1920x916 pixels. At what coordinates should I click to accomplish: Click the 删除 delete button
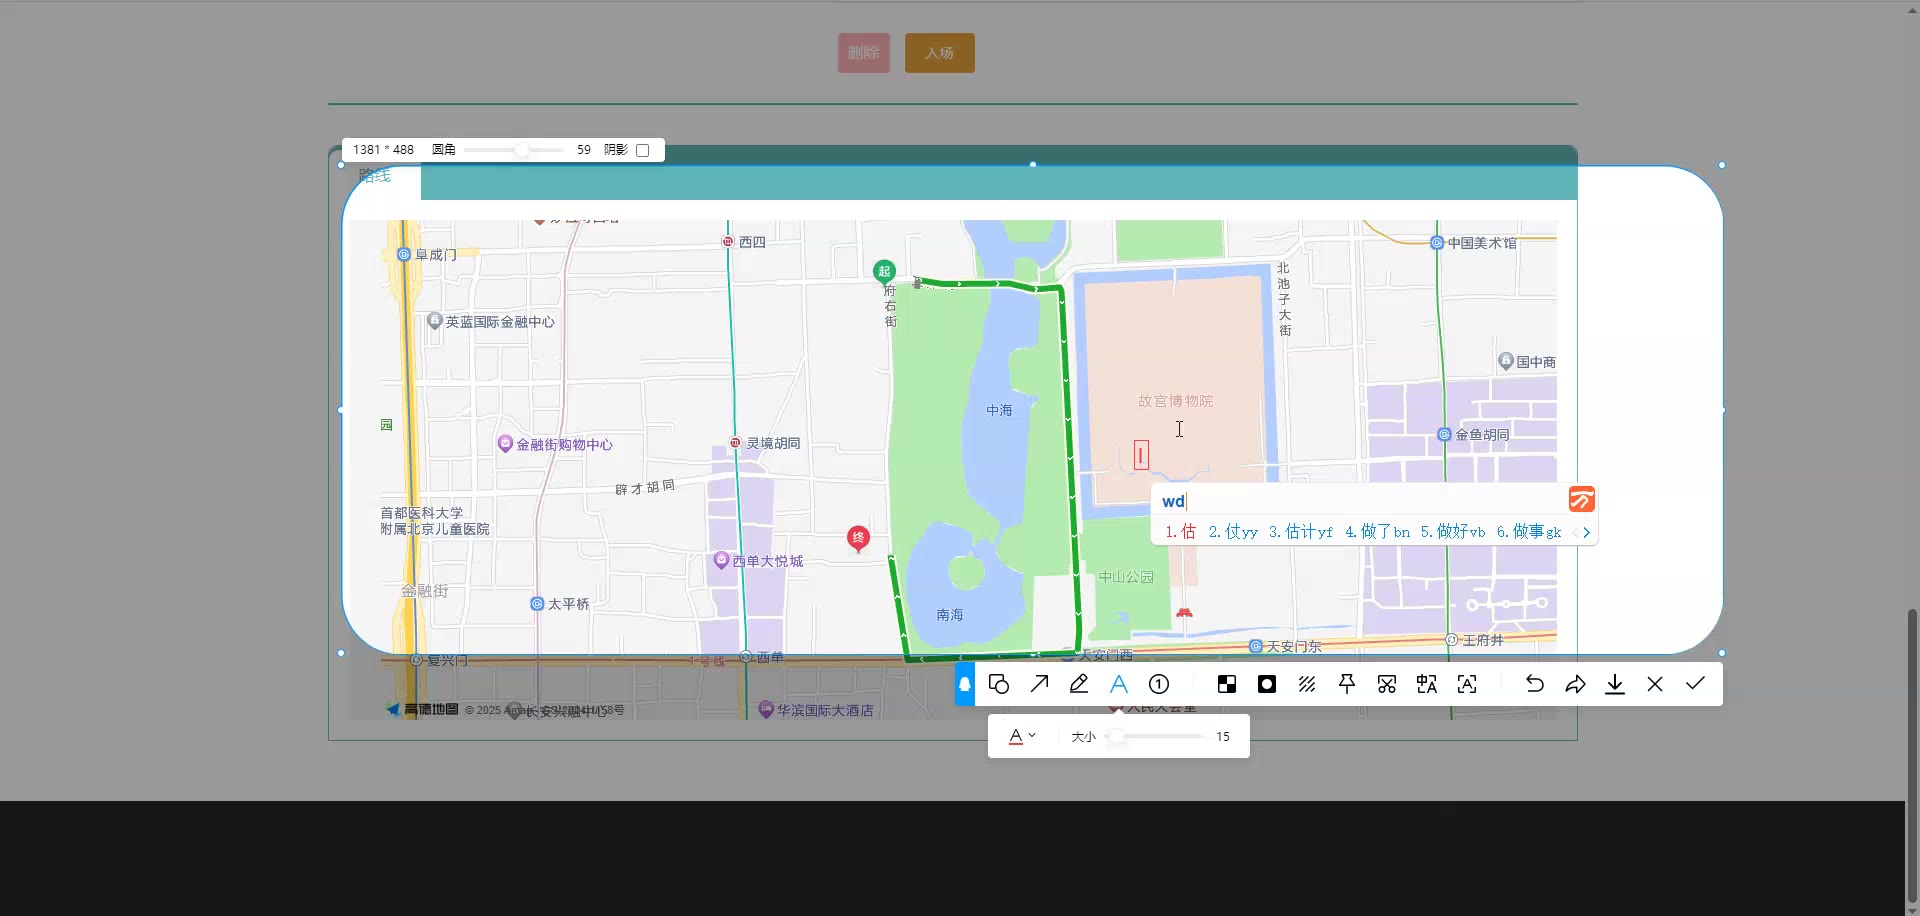pos(864,53)
